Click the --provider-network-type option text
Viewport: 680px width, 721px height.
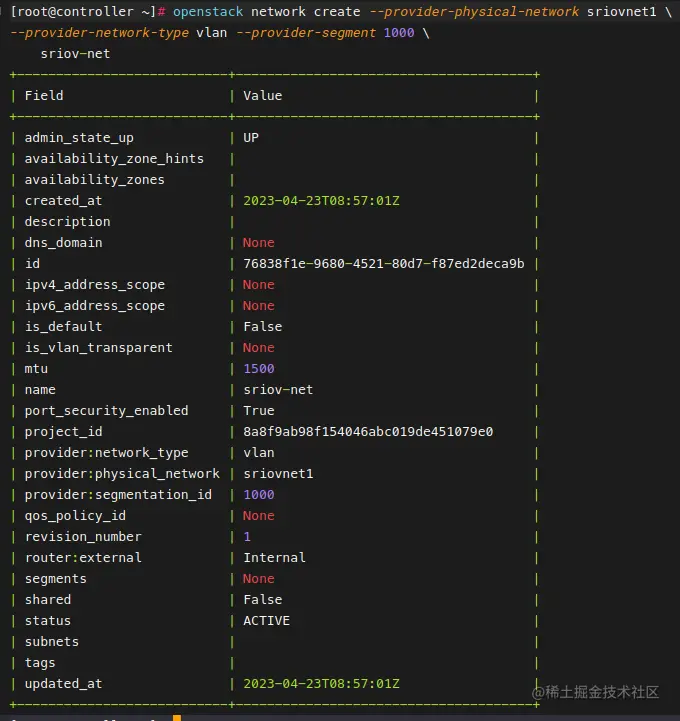pos(99,33)
